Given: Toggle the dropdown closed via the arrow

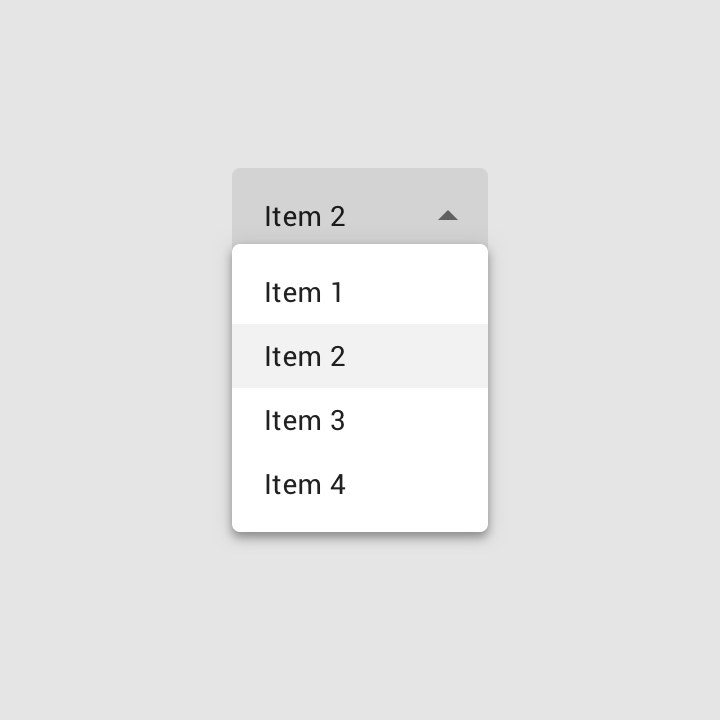Looking at the screenshot, I should pos(448,215).
